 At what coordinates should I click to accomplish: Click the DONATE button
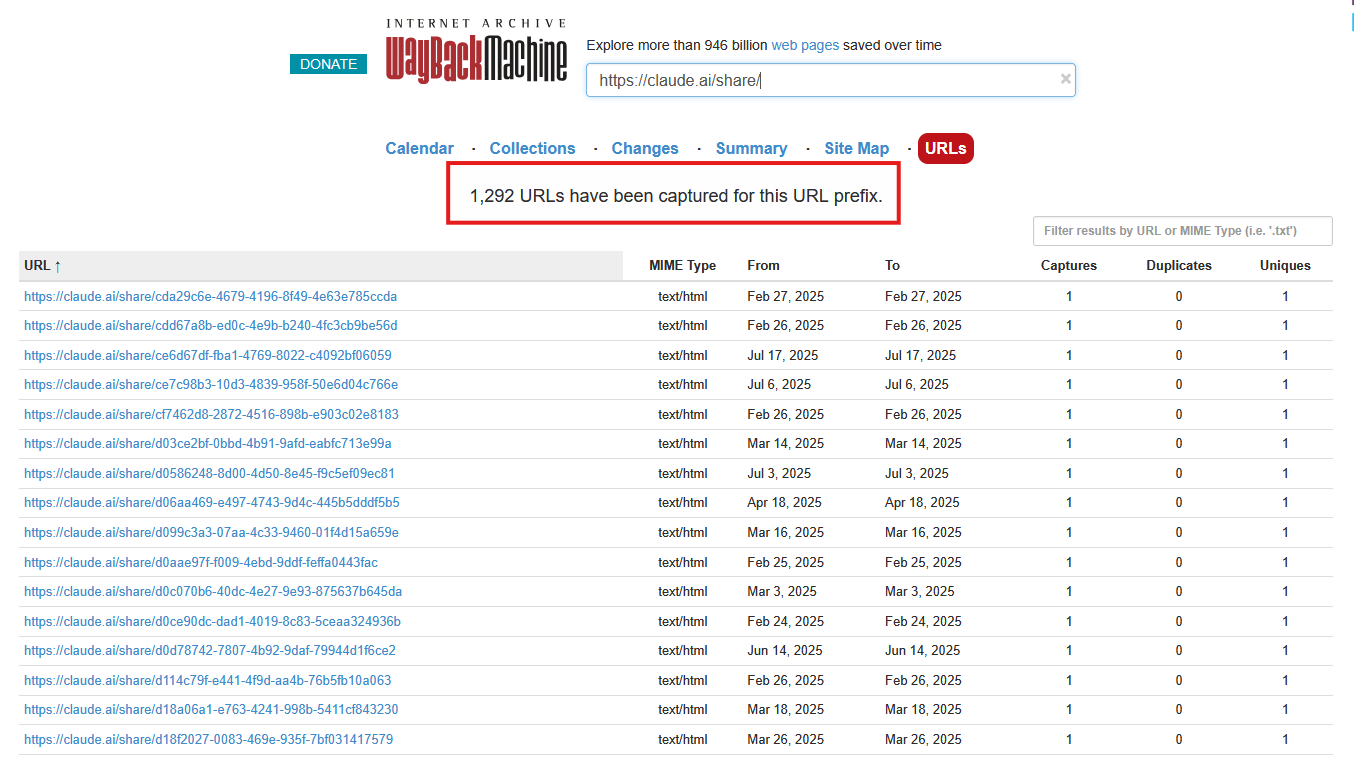click(329, 64)
